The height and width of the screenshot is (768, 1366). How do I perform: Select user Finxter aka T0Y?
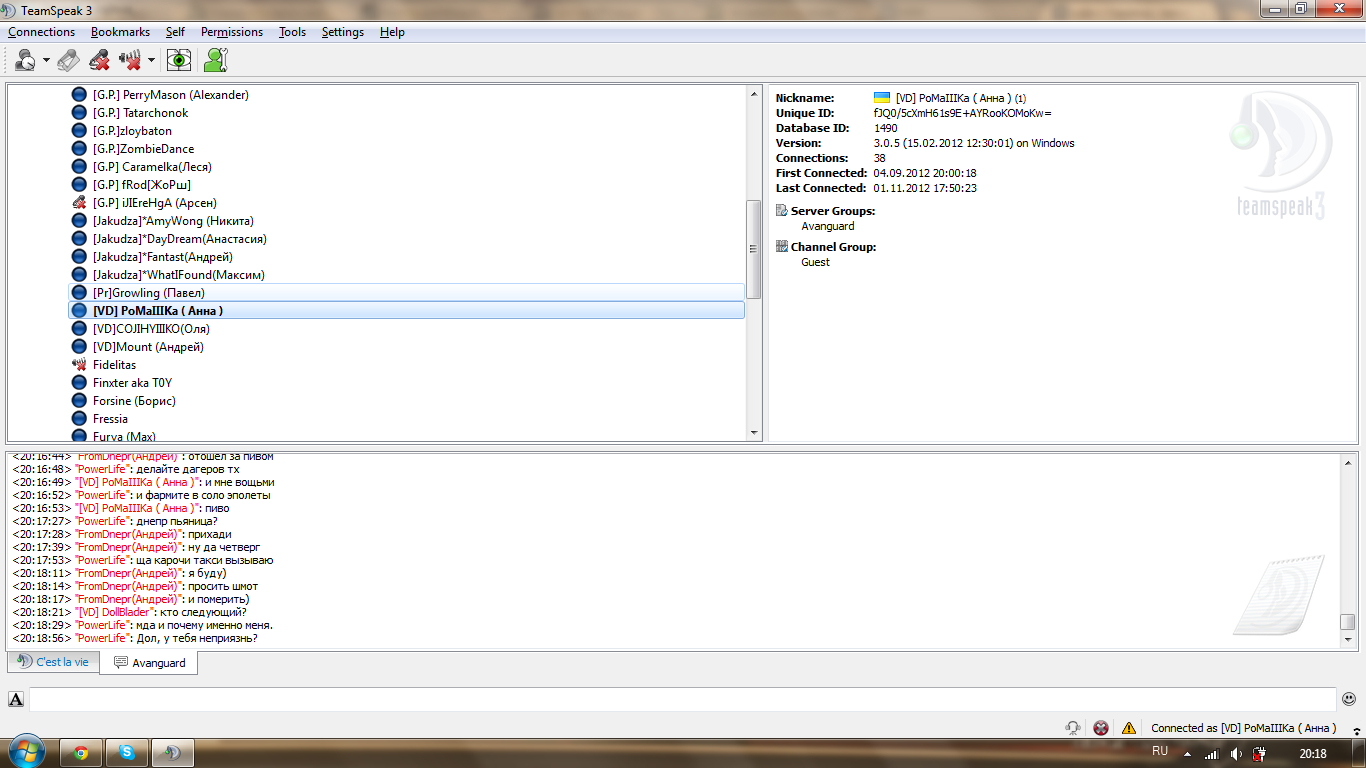tap(132, 383)
